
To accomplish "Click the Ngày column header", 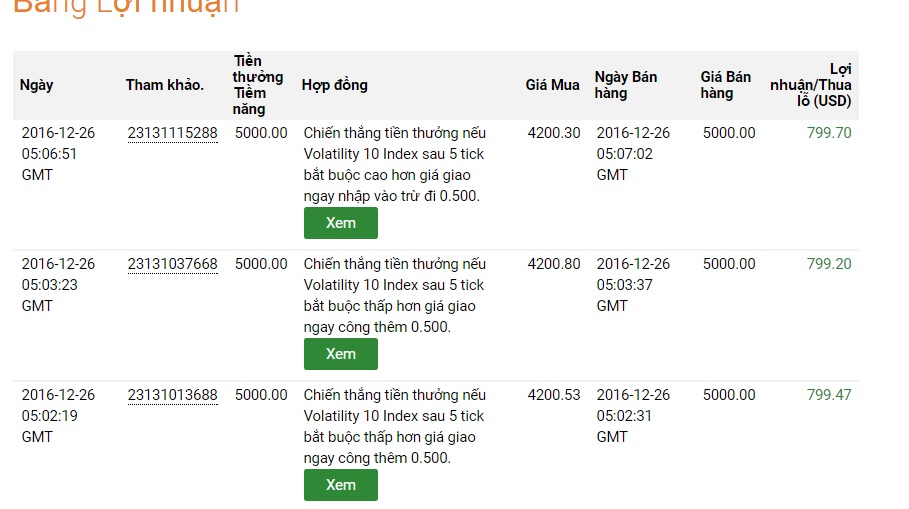I will pyautogui.click(x=37, y=85).
